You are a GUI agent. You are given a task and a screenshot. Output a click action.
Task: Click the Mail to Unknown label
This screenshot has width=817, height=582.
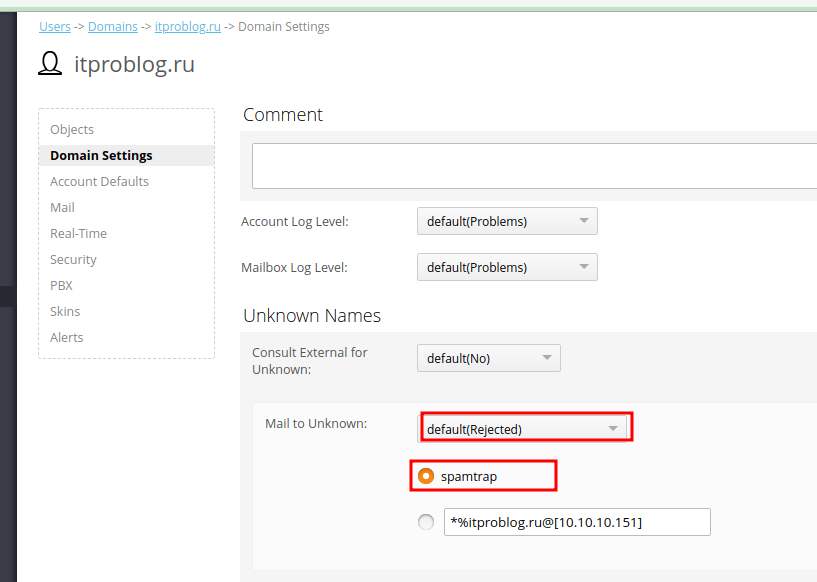coord(316,424)
